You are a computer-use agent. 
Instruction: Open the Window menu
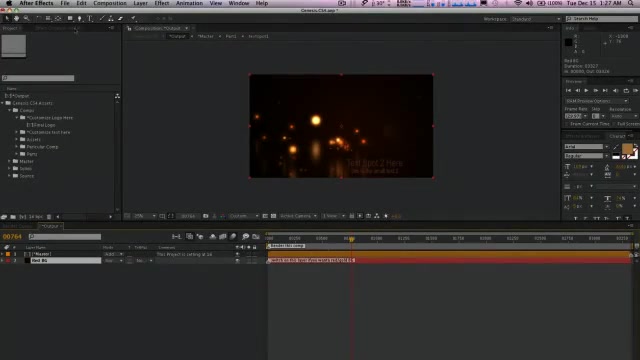click(239, 3)
